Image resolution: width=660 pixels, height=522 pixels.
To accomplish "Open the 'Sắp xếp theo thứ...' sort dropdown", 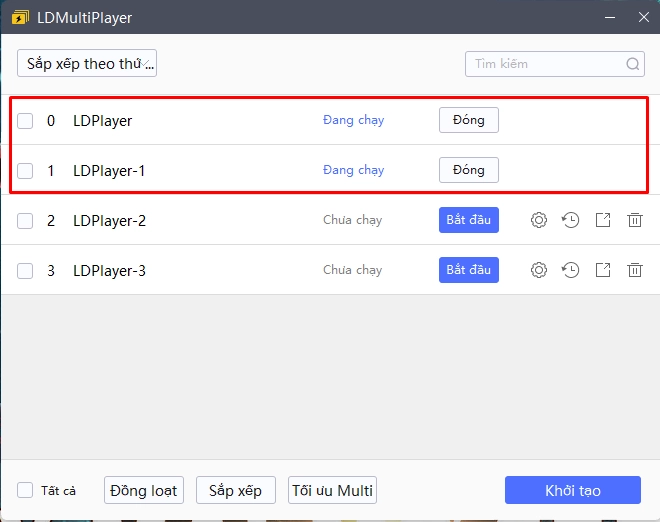I will pyautogui.click(x=87, y=64).
